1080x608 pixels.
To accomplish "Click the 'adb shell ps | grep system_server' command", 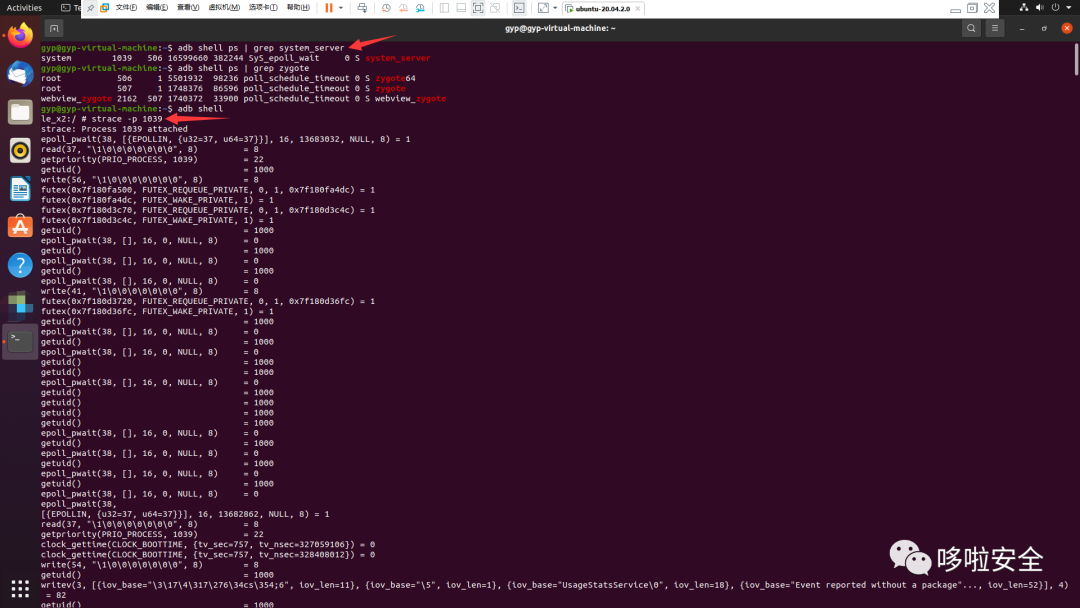I will point(260,48).
